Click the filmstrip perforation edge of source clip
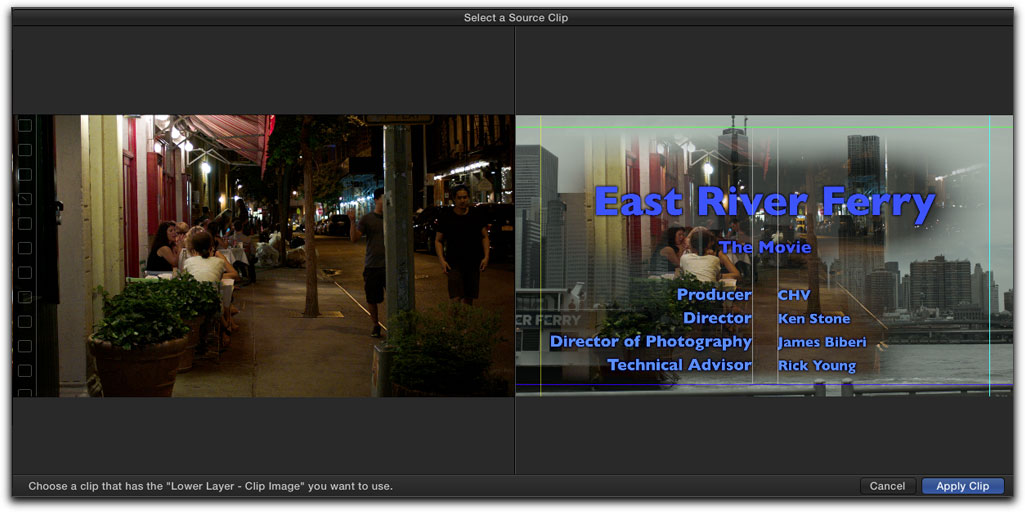Screen dimensions: 1025x512 tap(24, 255)
